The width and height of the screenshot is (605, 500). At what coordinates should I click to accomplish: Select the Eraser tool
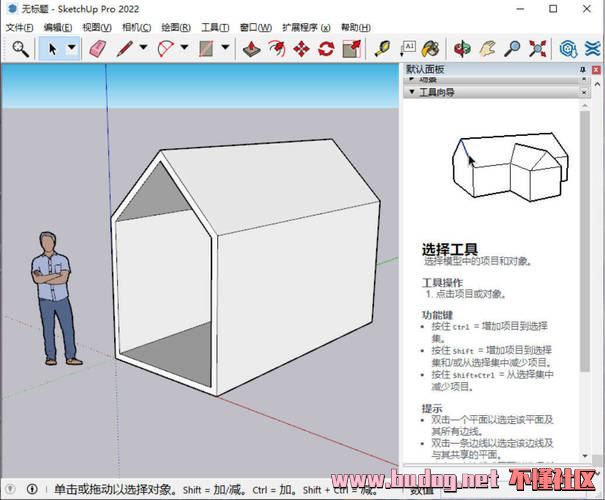(97, 48)
